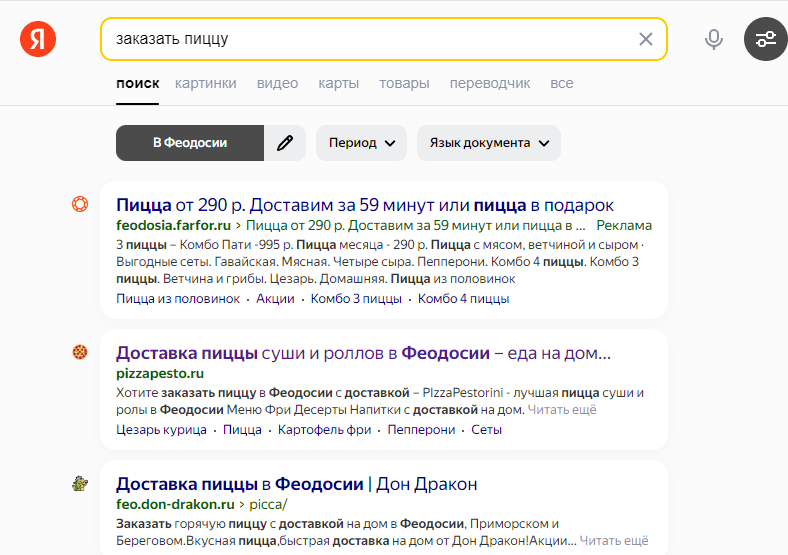Open the "Пицца от 290 р." ad title
788x555 pixels.
[364, 205]
